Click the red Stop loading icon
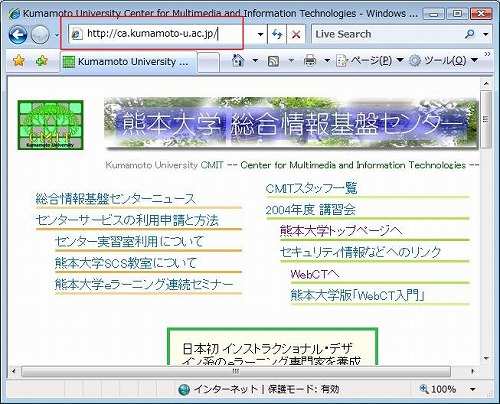 click(x=296, y=34)
